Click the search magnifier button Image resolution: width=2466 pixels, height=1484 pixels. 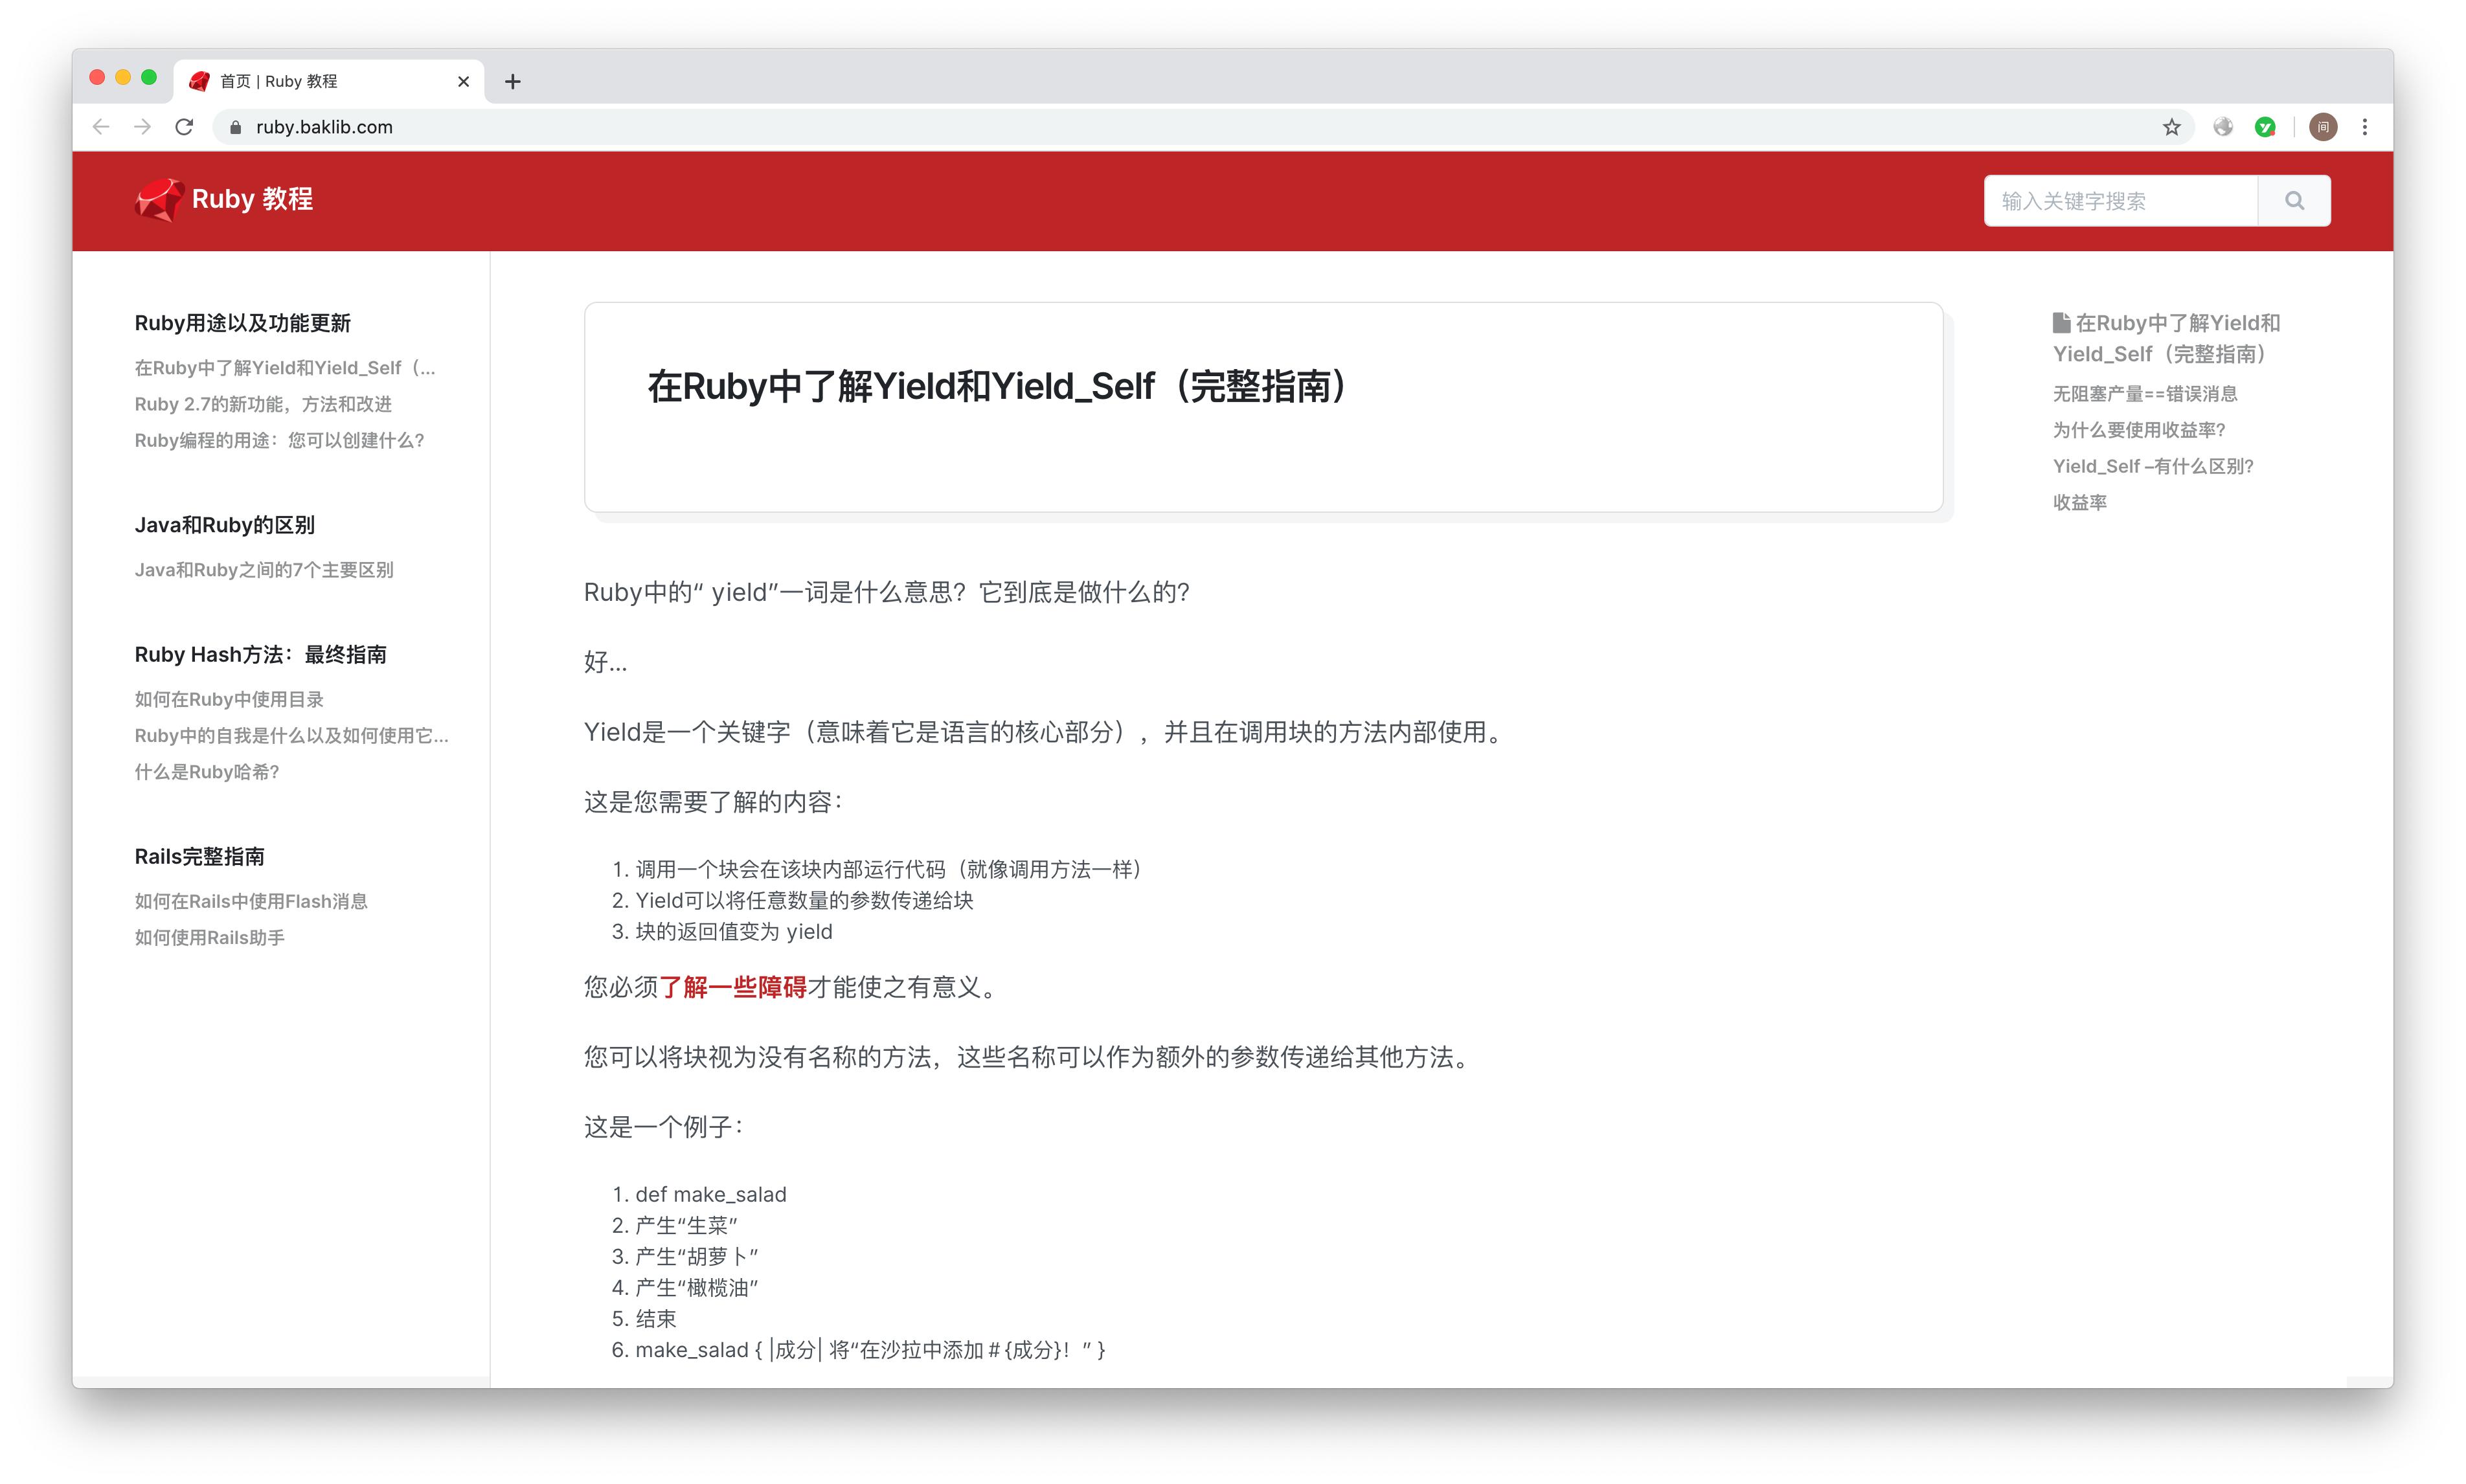(x=2294, y=201)
